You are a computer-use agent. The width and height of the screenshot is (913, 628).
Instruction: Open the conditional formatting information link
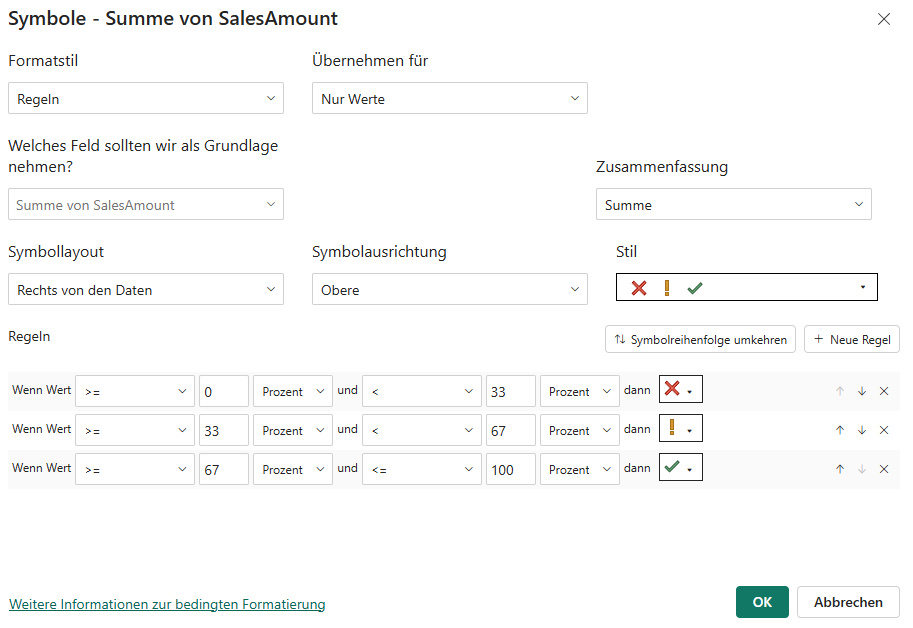click(x=166, y=604)
